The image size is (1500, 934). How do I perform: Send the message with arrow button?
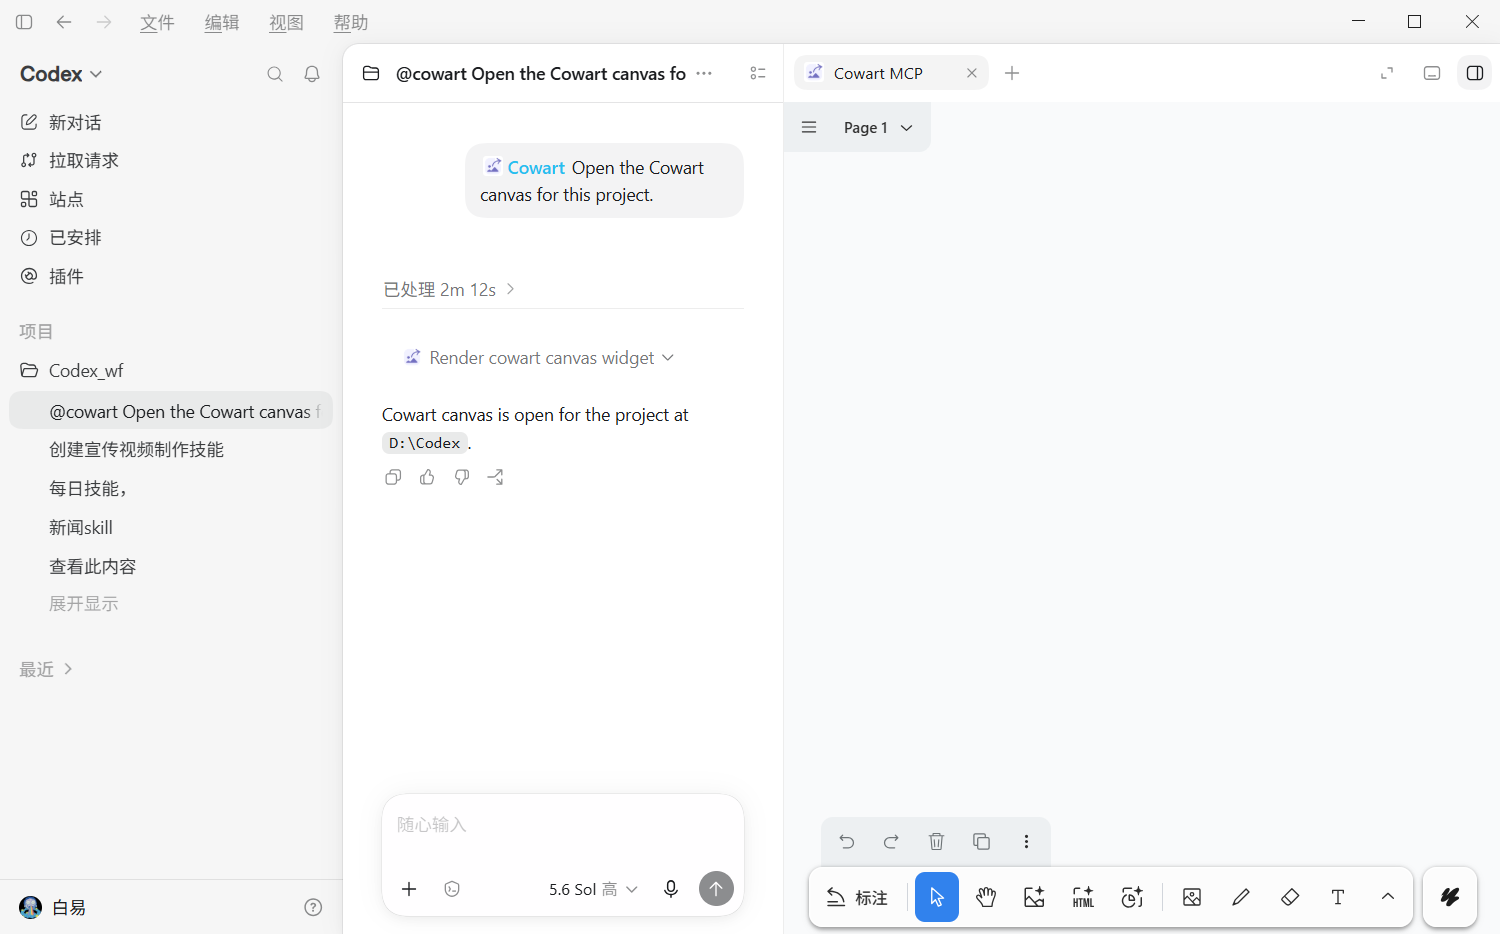click(716, 888)
